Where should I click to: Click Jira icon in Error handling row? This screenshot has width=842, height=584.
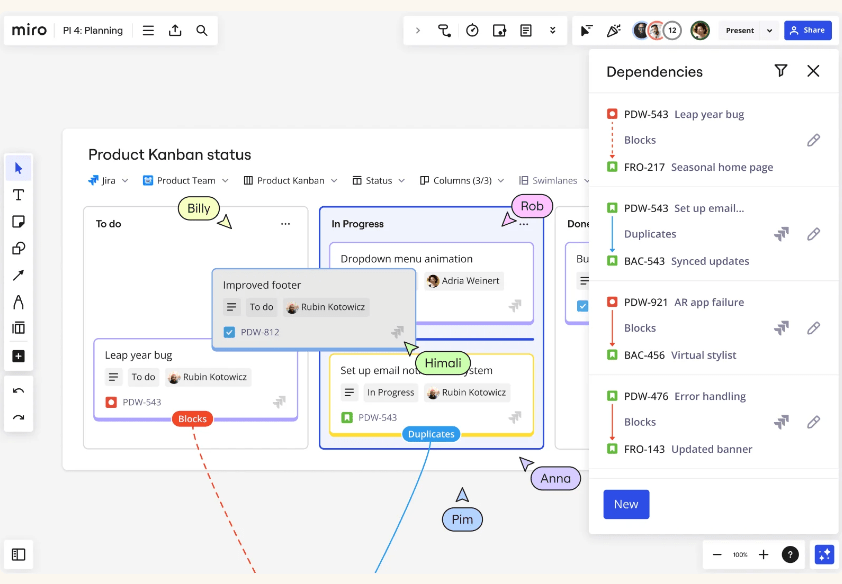click(781, 422)
